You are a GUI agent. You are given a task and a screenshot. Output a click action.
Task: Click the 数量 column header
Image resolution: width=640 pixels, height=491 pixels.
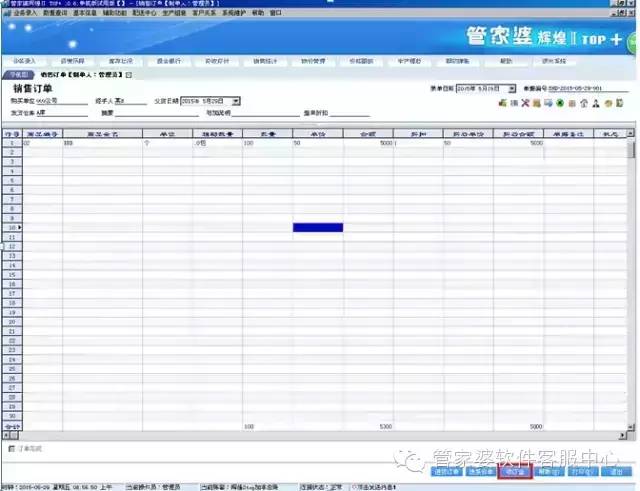pos(267,134)
